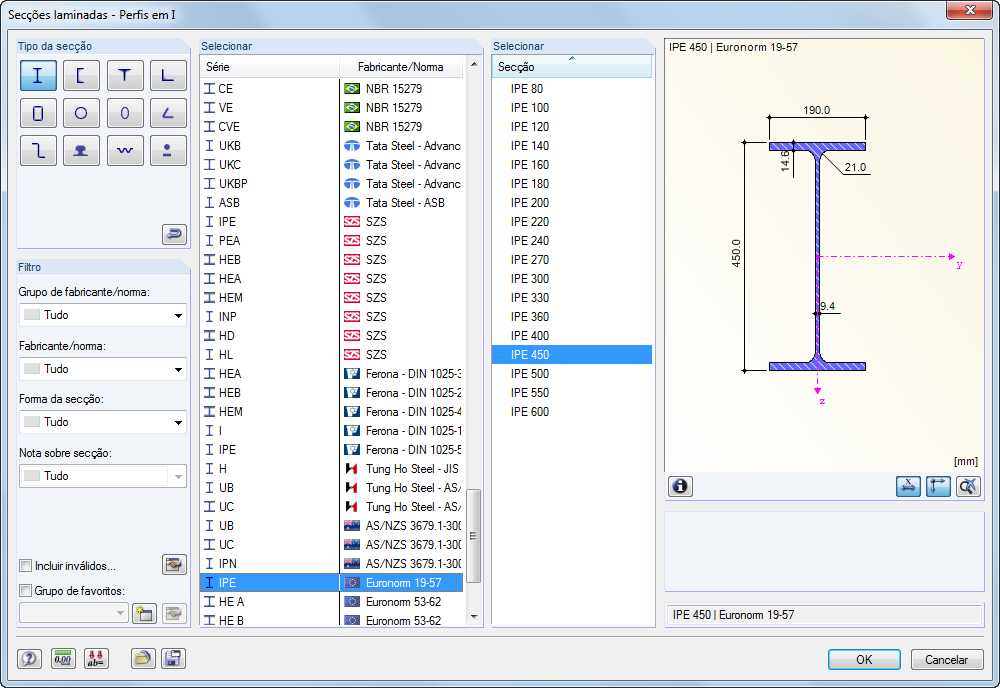Click the series list vertical scrollbar
Image resolution: width=1000 pixels, height=688 pixels.
pyautogui.click(x=474, y=535)
